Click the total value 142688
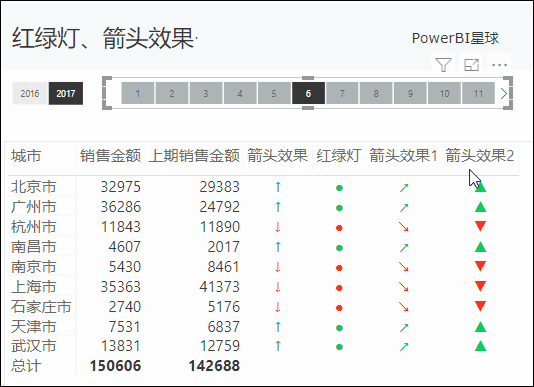 [x=214, y=366]
